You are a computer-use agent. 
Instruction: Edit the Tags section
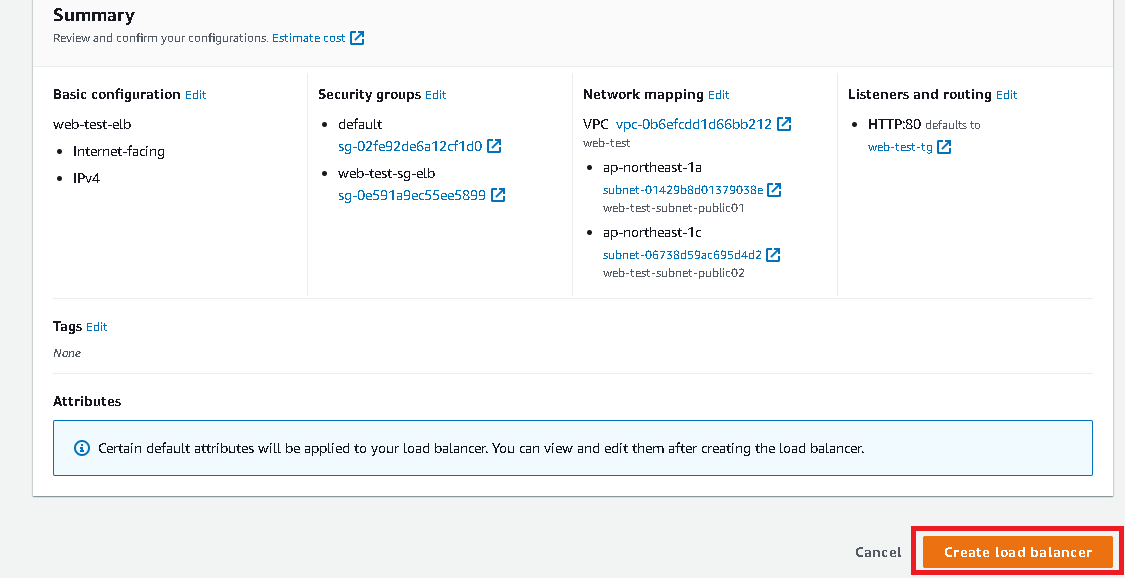coord(96,327)
